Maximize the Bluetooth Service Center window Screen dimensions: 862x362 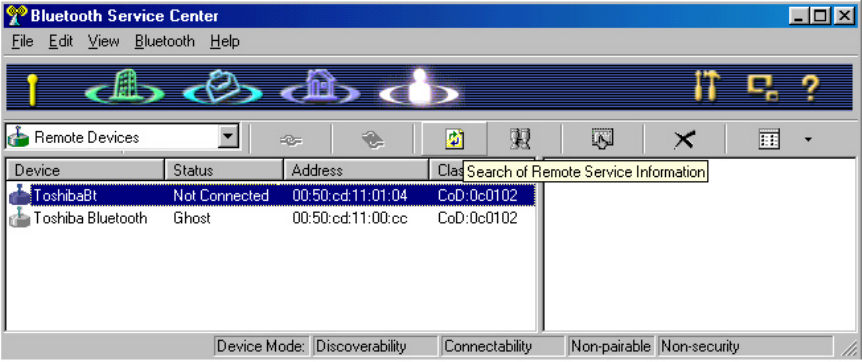tap(820, 16)
